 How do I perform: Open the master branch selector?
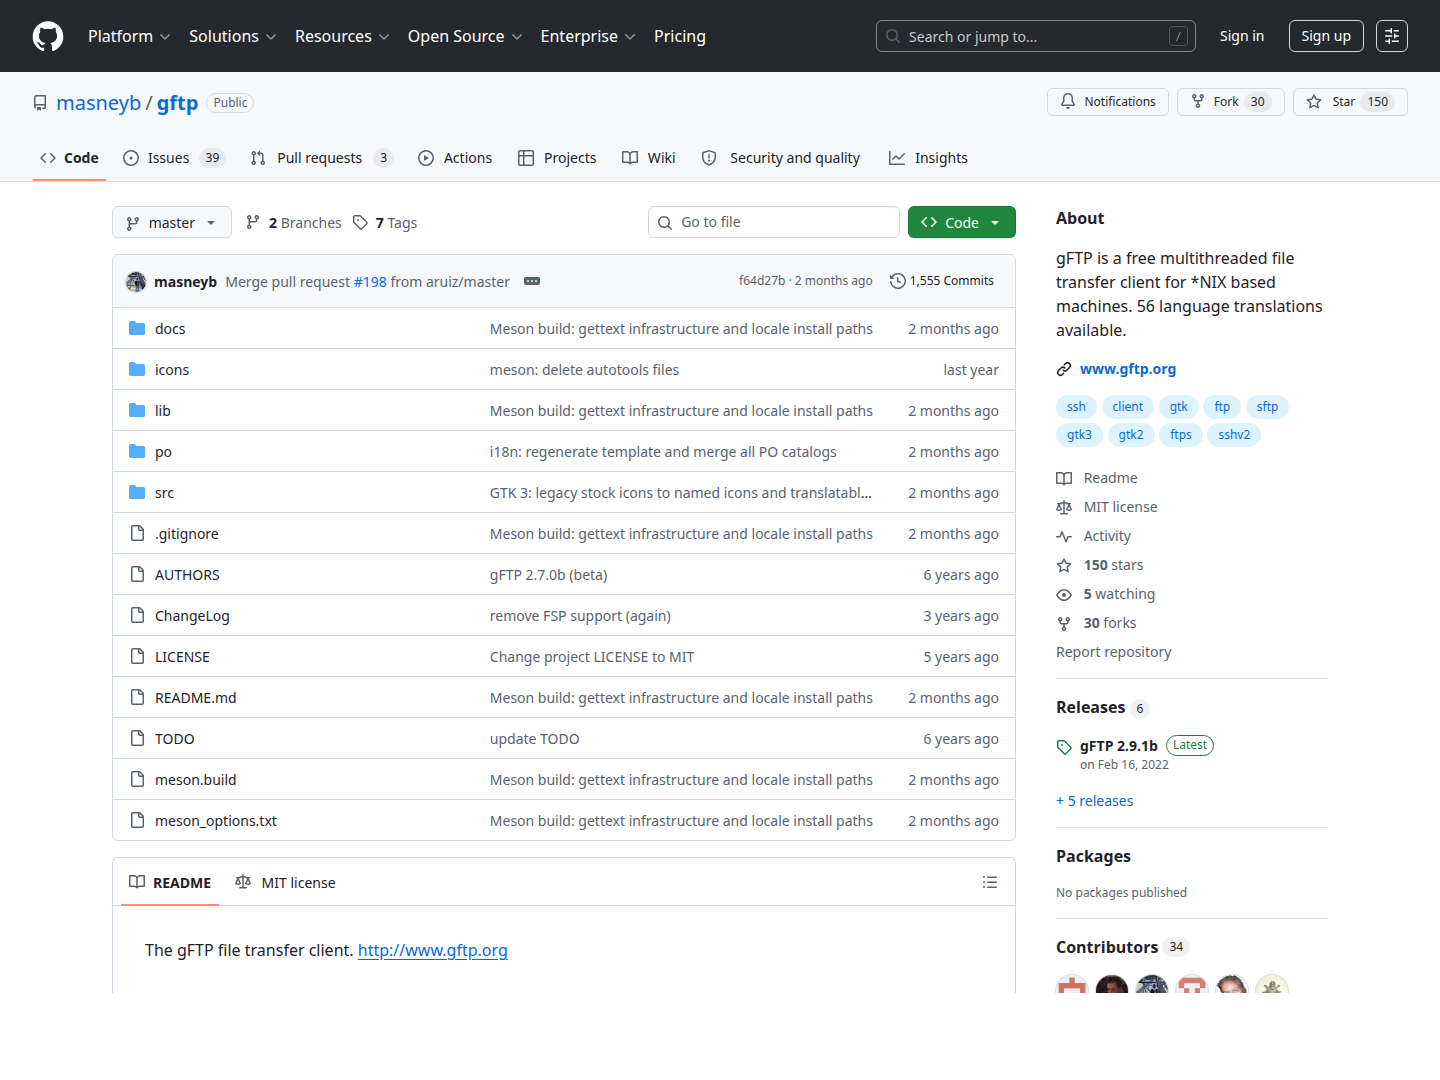coord(172,222)
